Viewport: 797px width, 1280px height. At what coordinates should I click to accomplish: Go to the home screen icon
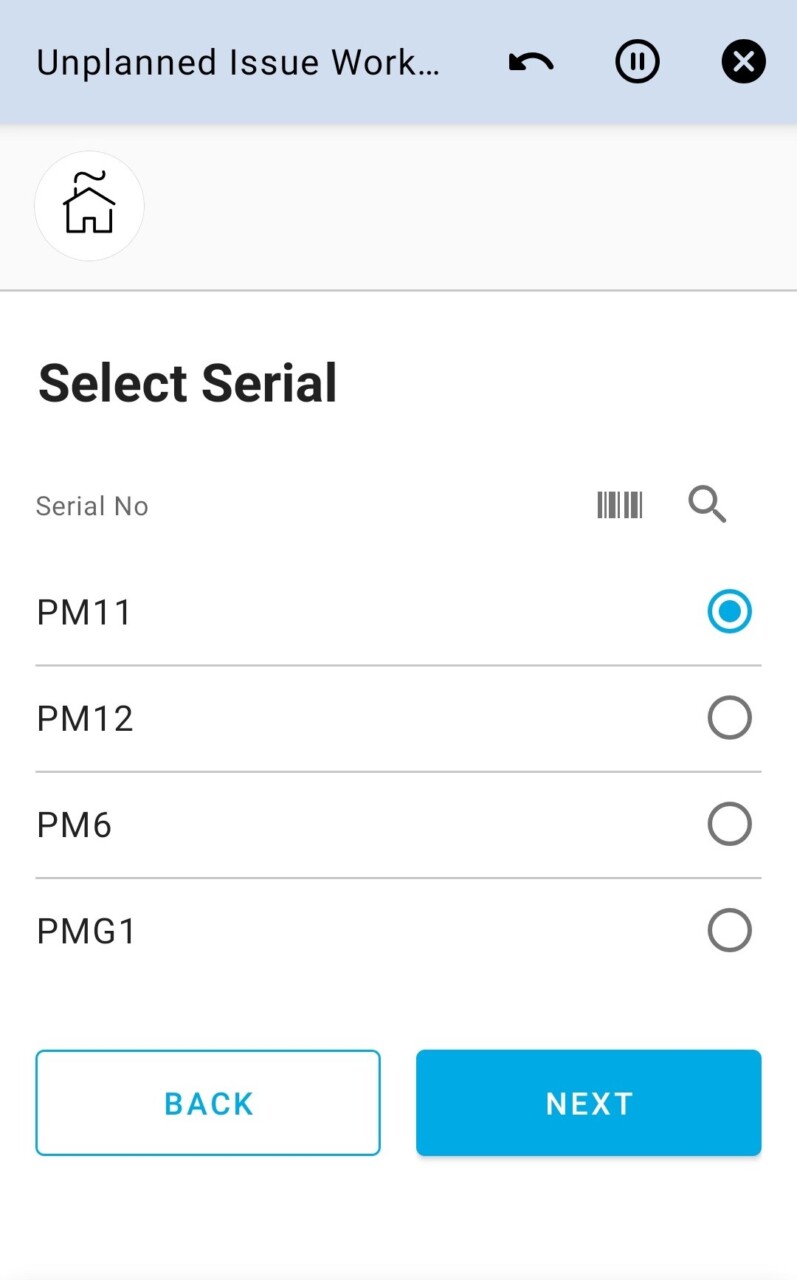point(89,206)
